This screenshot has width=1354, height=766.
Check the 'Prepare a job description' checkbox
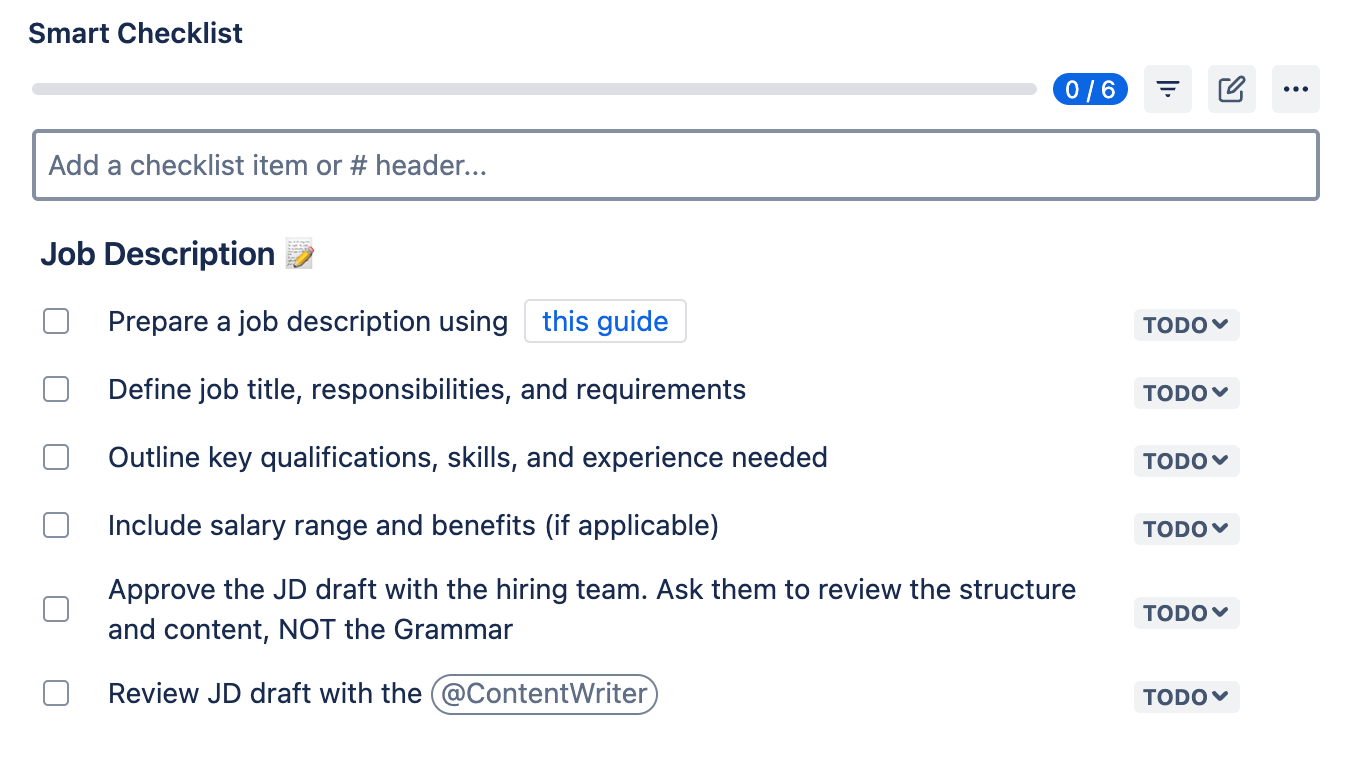(56, 321)
